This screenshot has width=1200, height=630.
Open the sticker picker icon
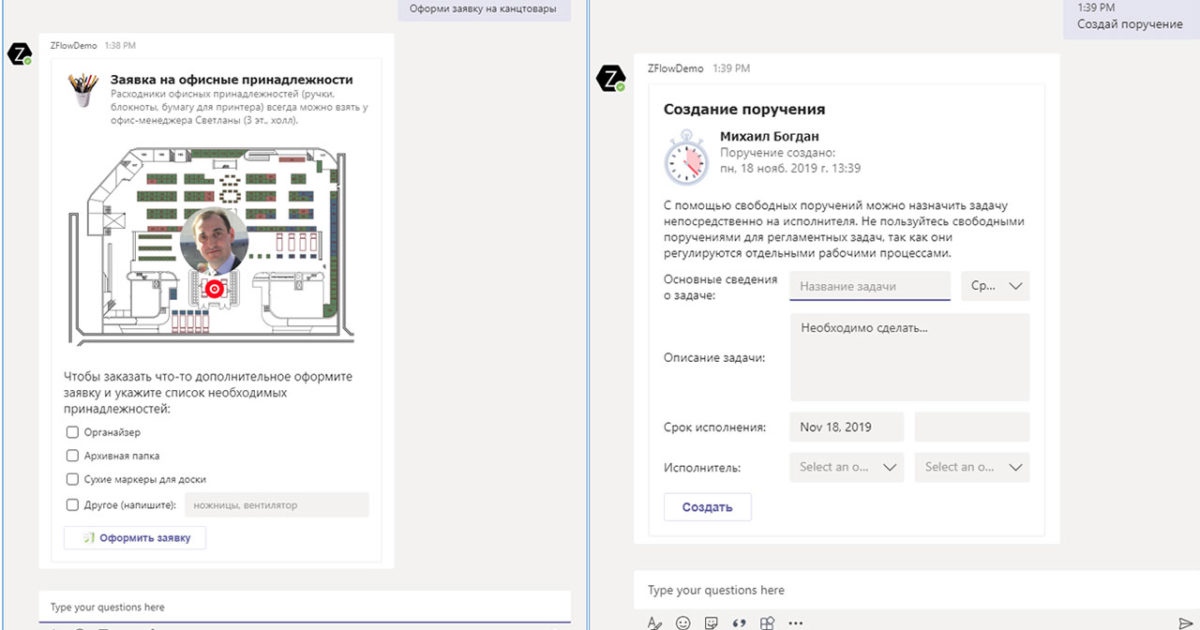(712, 622)
